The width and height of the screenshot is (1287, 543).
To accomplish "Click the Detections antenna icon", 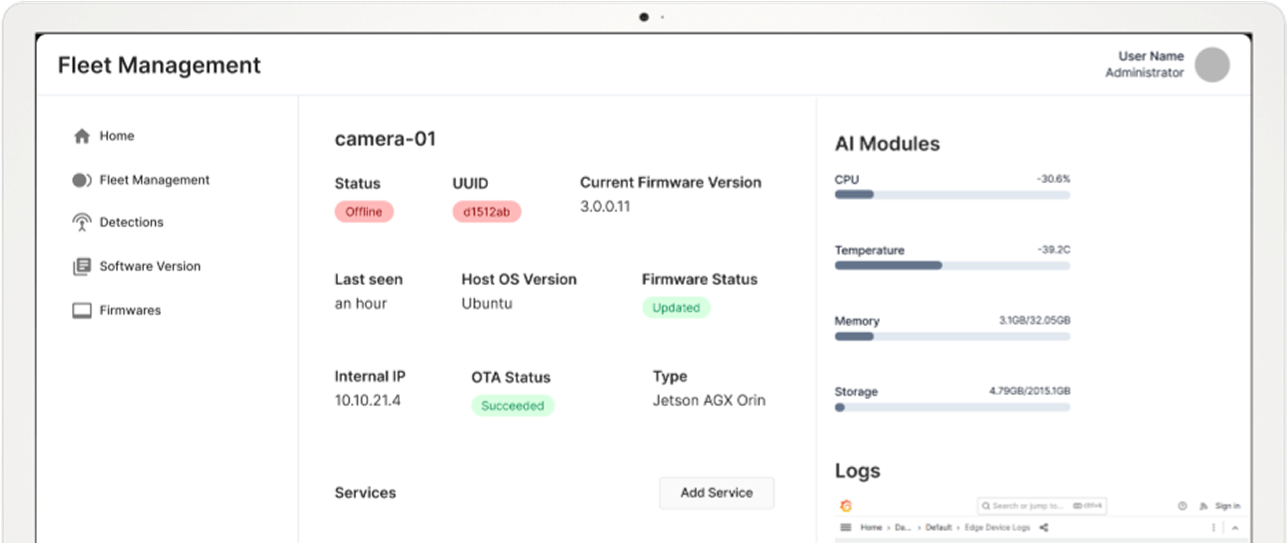I will (x=82, y=222).
